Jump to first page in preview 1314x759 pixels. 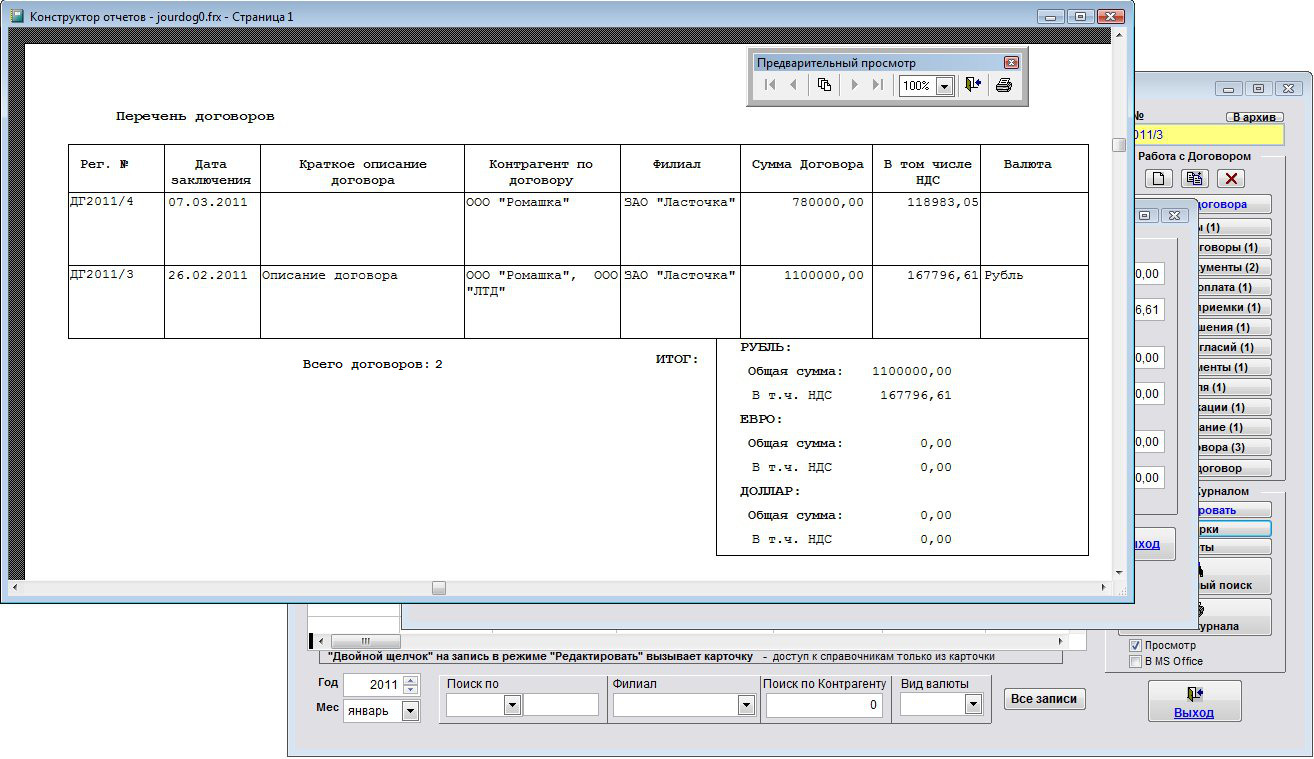tap(769, 86)
